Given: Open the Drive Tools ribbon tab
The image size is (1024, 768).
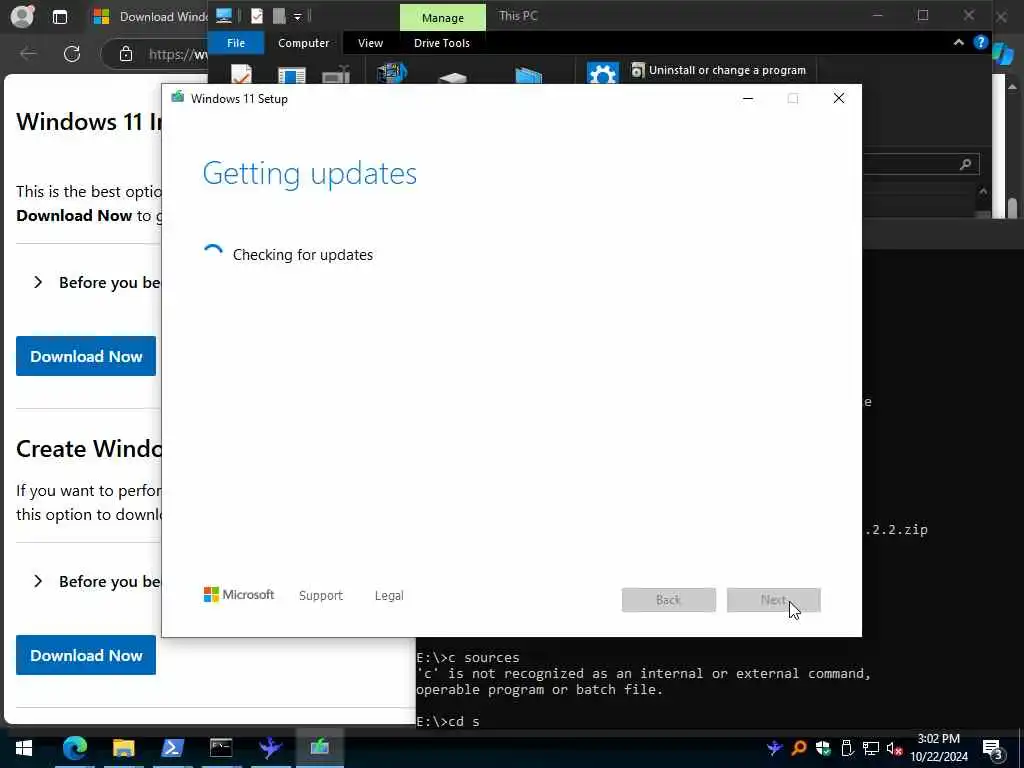Looking at the screenshot, I should [441, 43].
